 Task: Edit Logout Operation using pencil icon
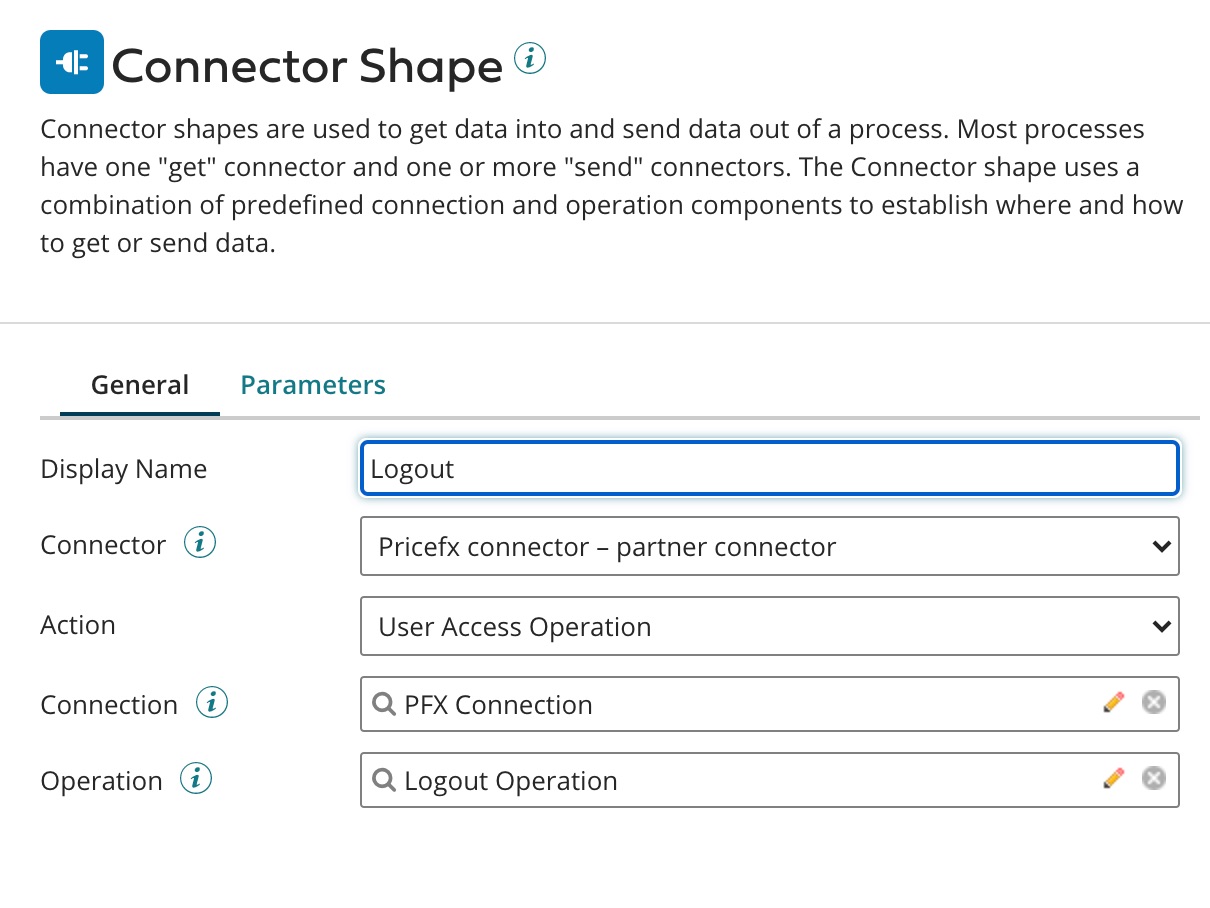1113,779
